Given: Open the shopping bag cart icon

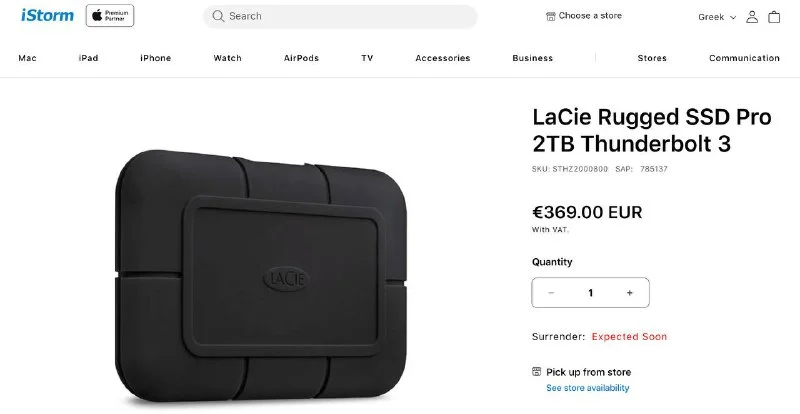Looking at the screenshot, I should [774, 17].
